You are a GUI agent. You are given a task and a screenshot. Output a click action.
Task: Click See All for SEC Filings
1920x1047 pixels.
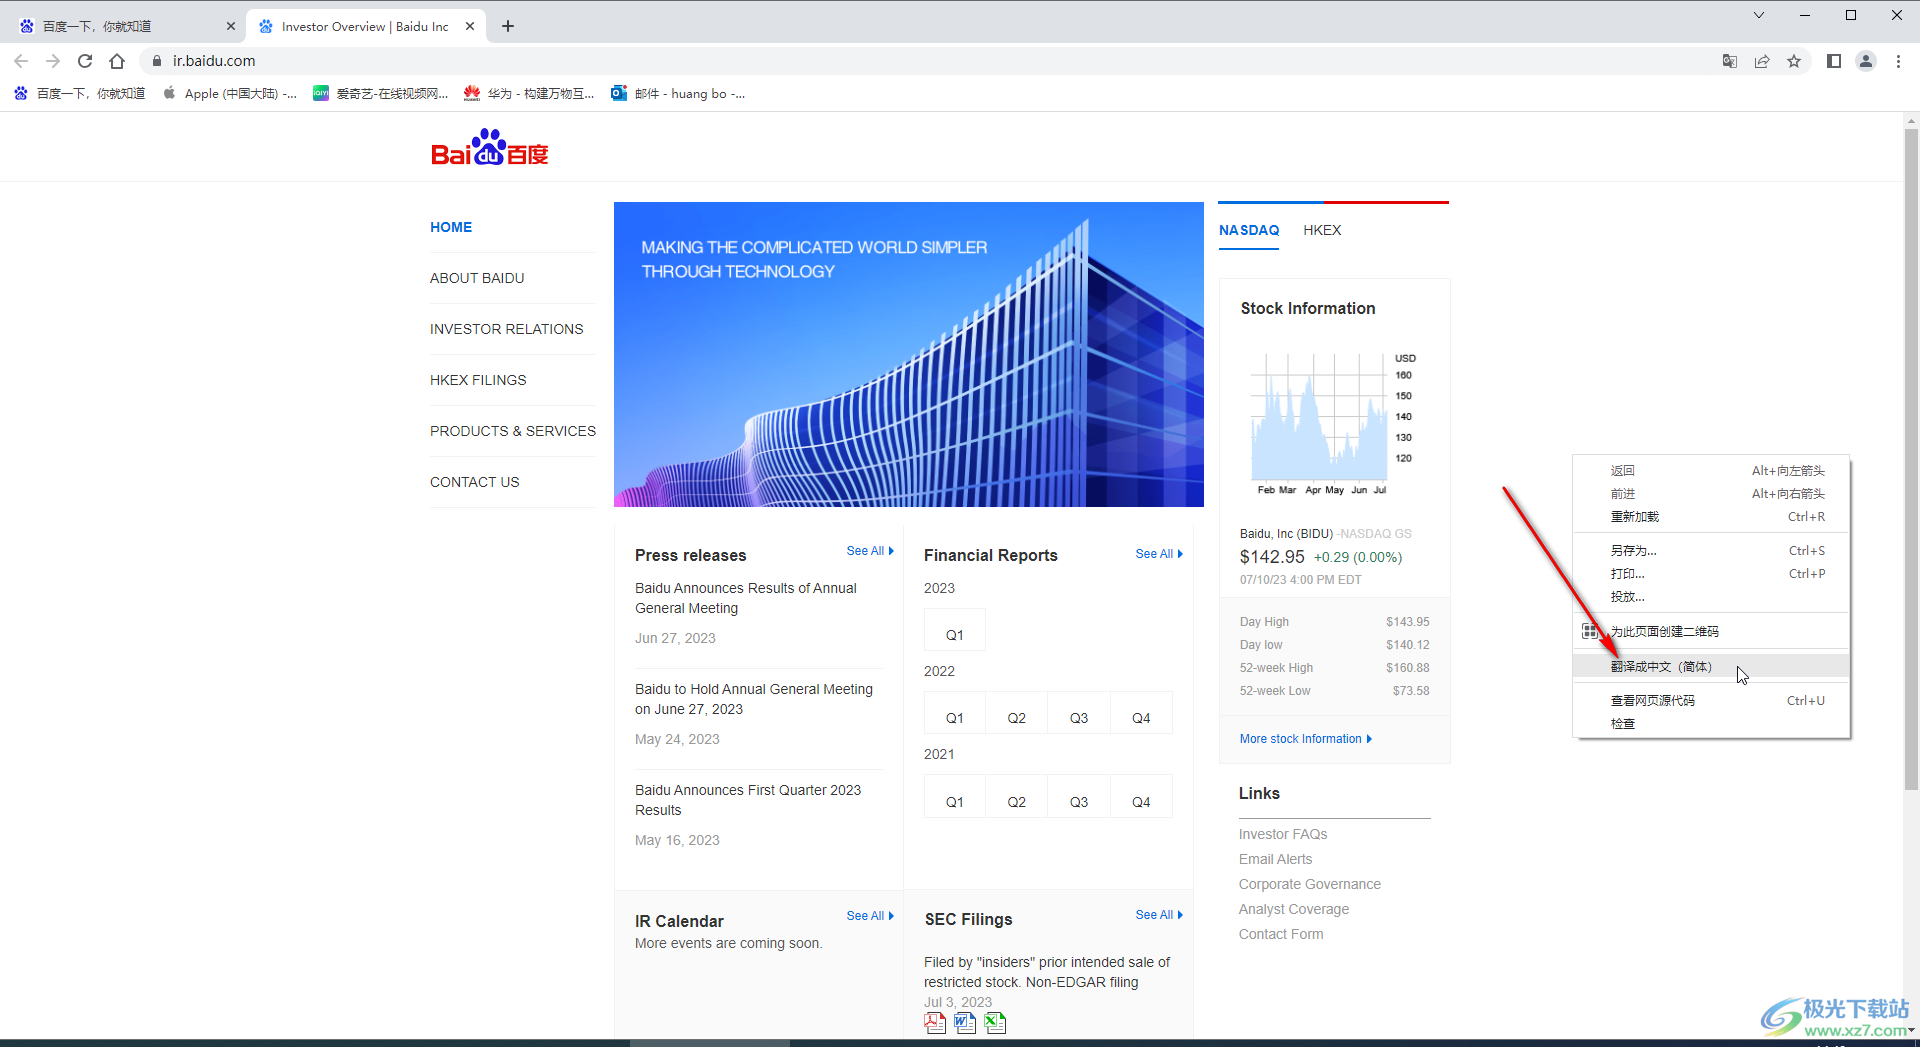1159,914
